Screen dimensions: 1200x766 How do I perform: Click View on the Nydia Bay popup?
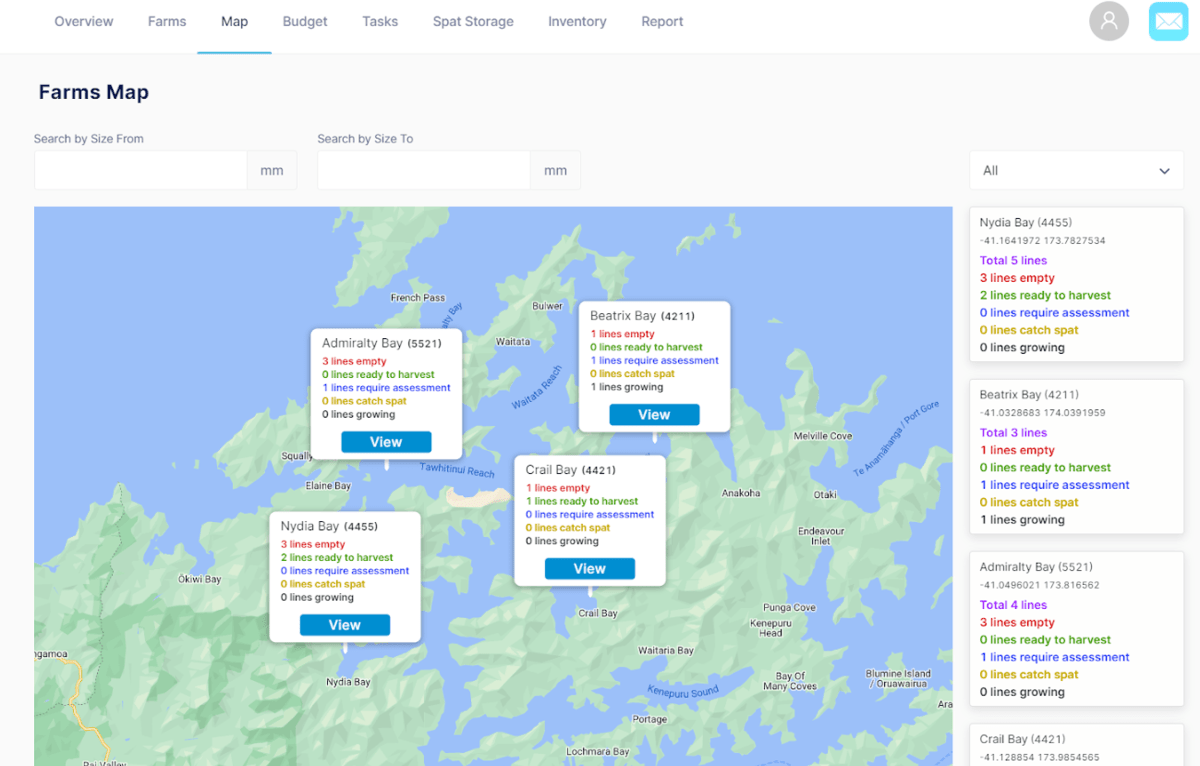[x=344, y=624]
